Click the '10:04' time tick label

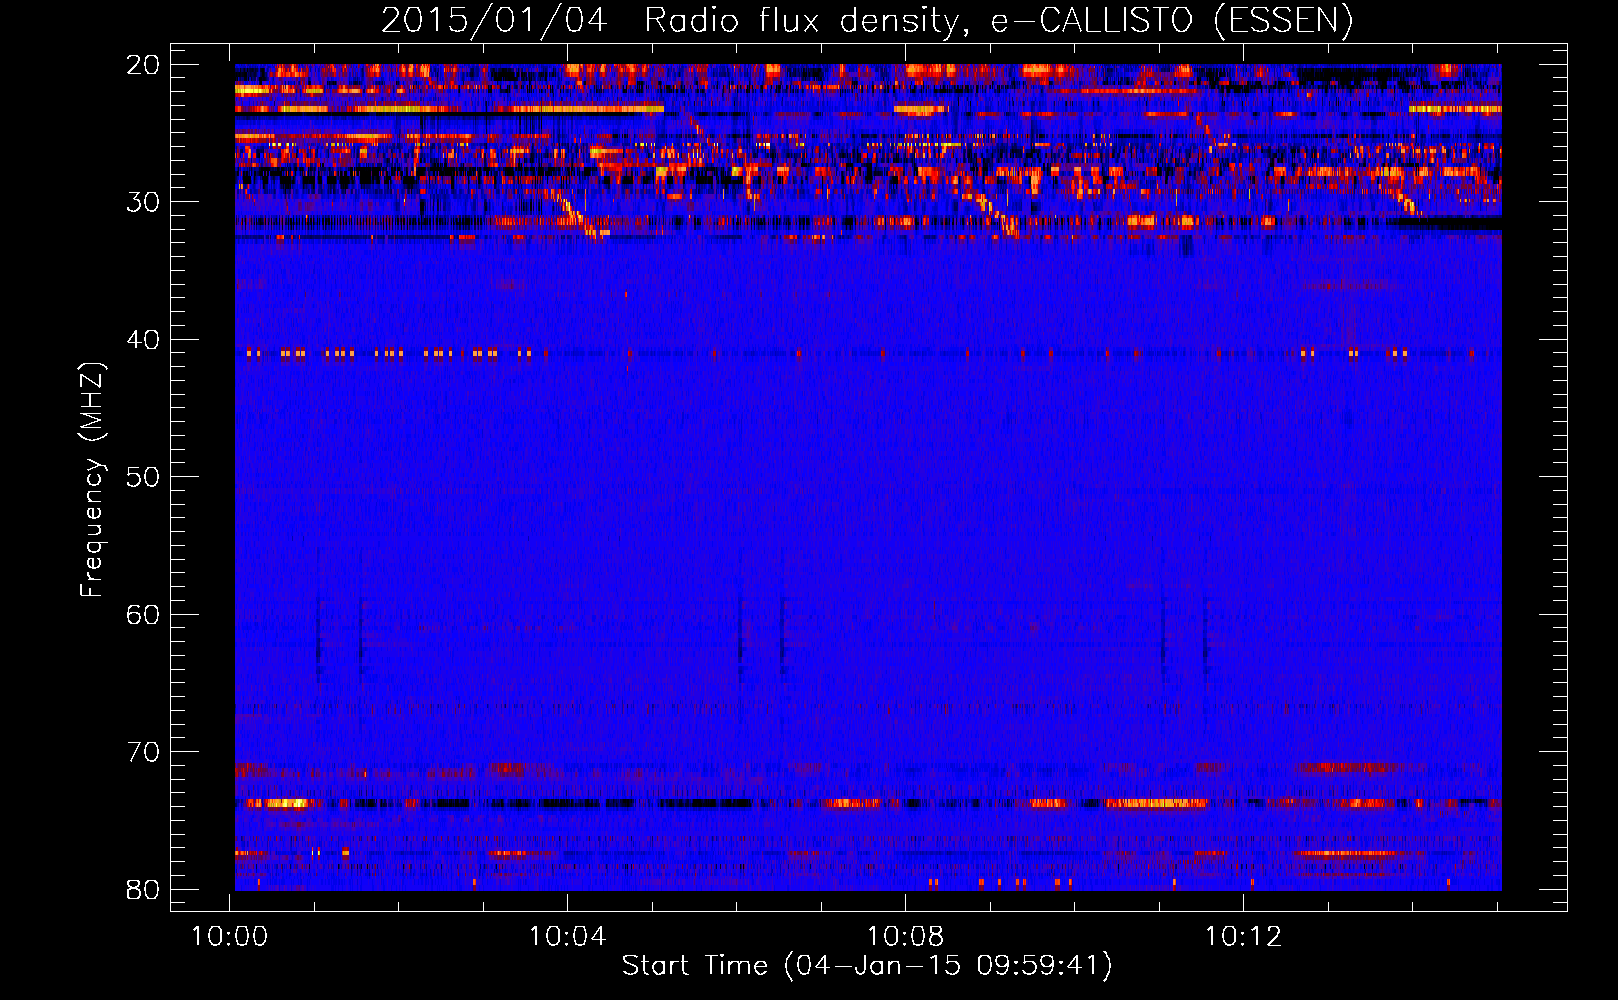tap(567, 937)
